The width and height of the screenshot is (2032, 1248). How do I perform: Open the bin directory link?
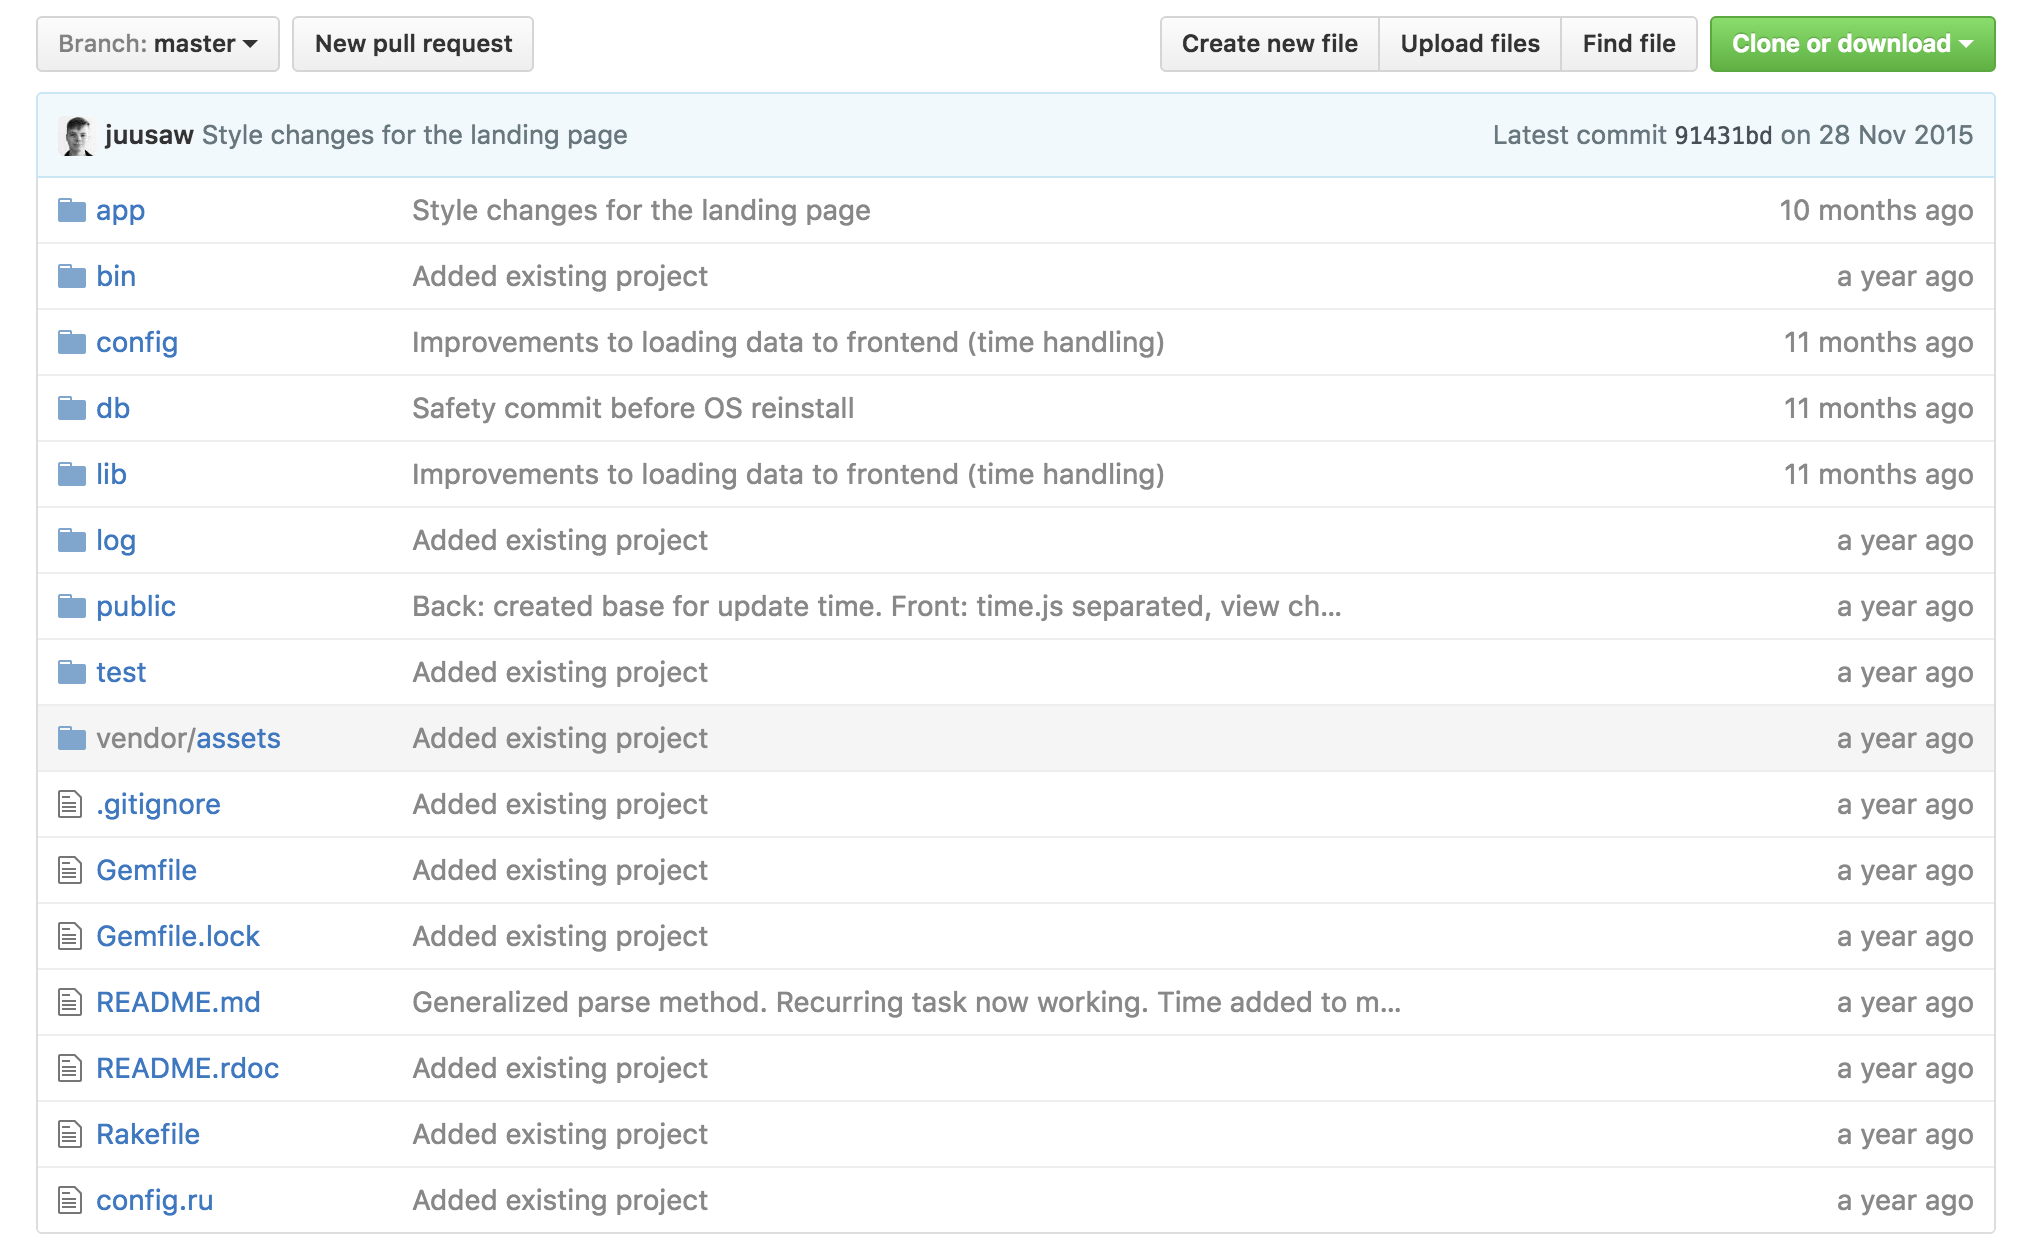[x=116, y=276]
